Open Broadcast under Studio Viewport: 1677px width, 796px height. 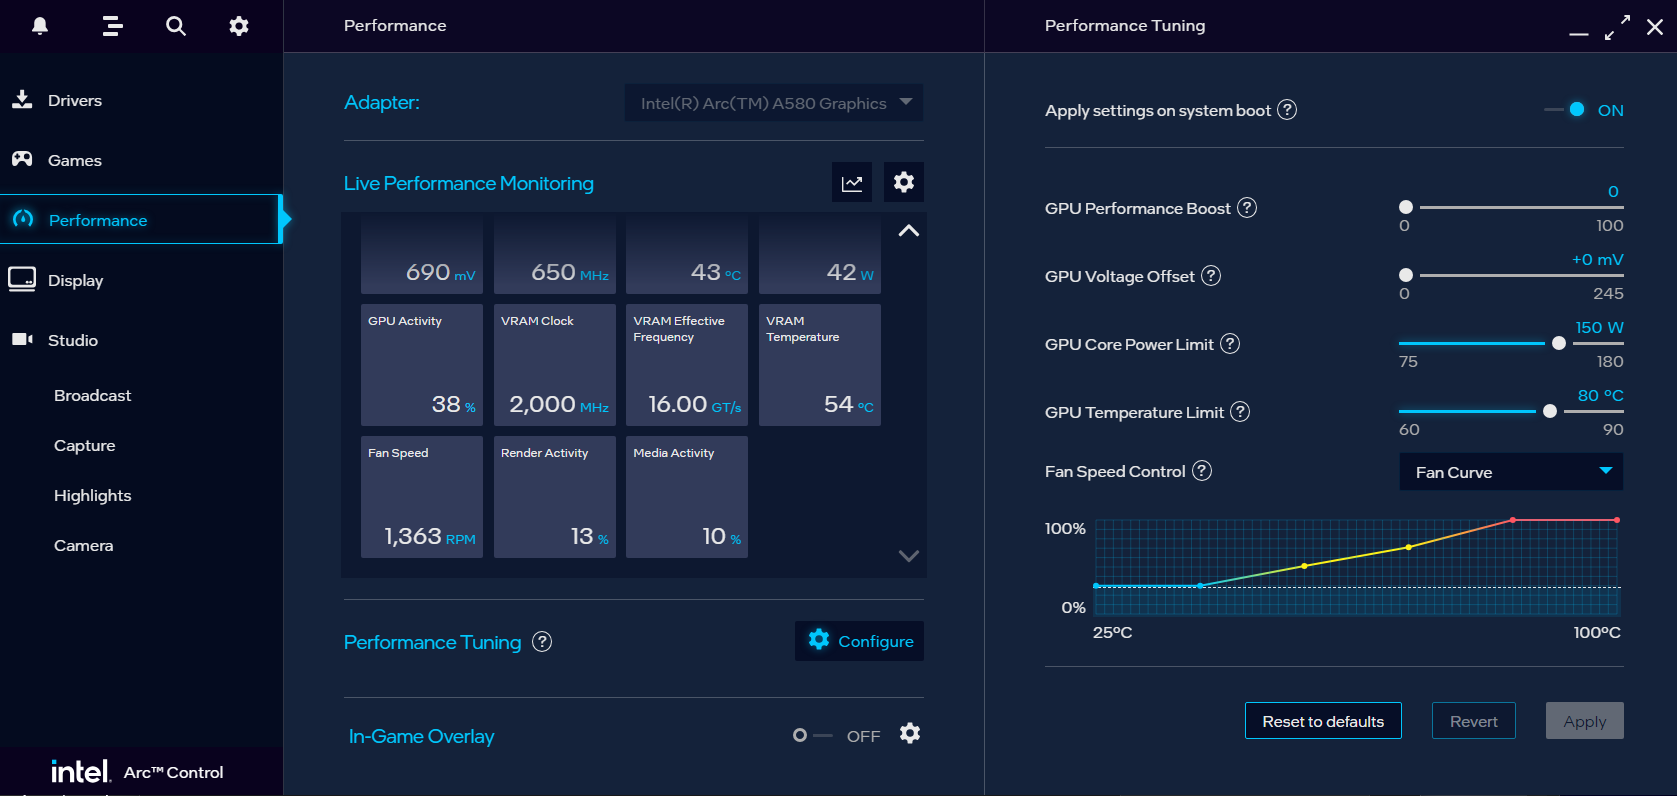tap(92, 395)
